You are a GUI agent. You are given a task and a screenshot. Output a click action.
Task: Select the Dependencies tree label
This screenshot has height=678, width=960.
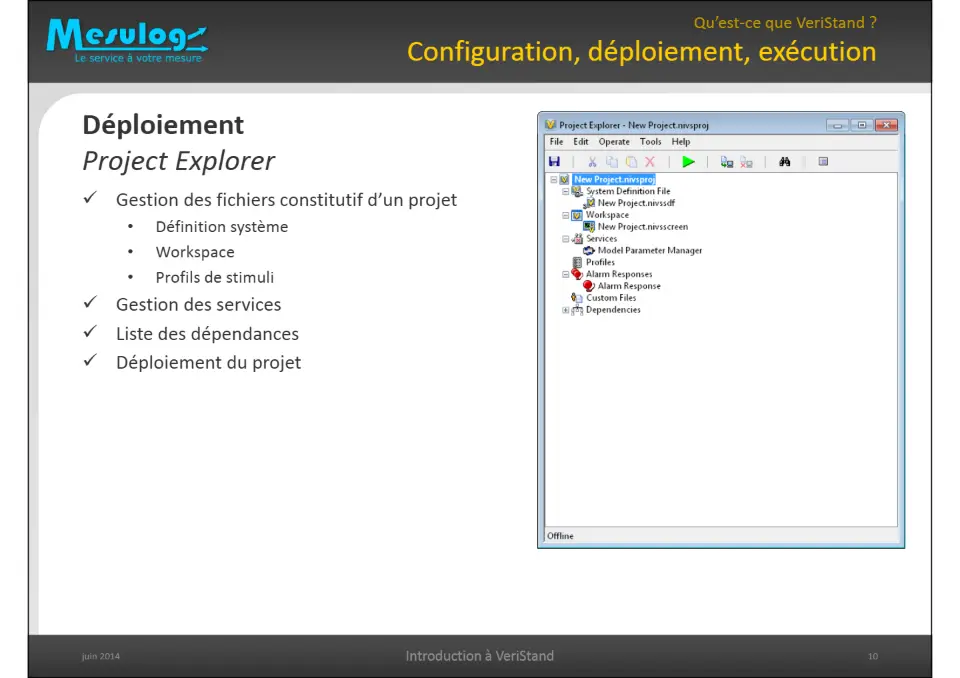(x=613, y=310)
